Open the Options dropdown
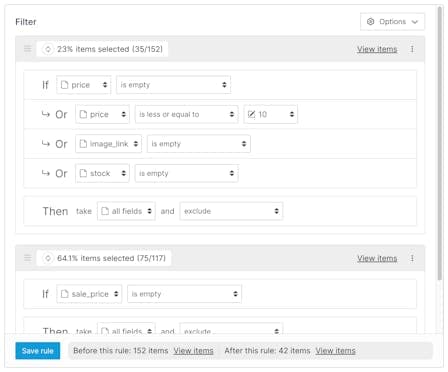Screen dimensions: 448x372 point(392,22)
